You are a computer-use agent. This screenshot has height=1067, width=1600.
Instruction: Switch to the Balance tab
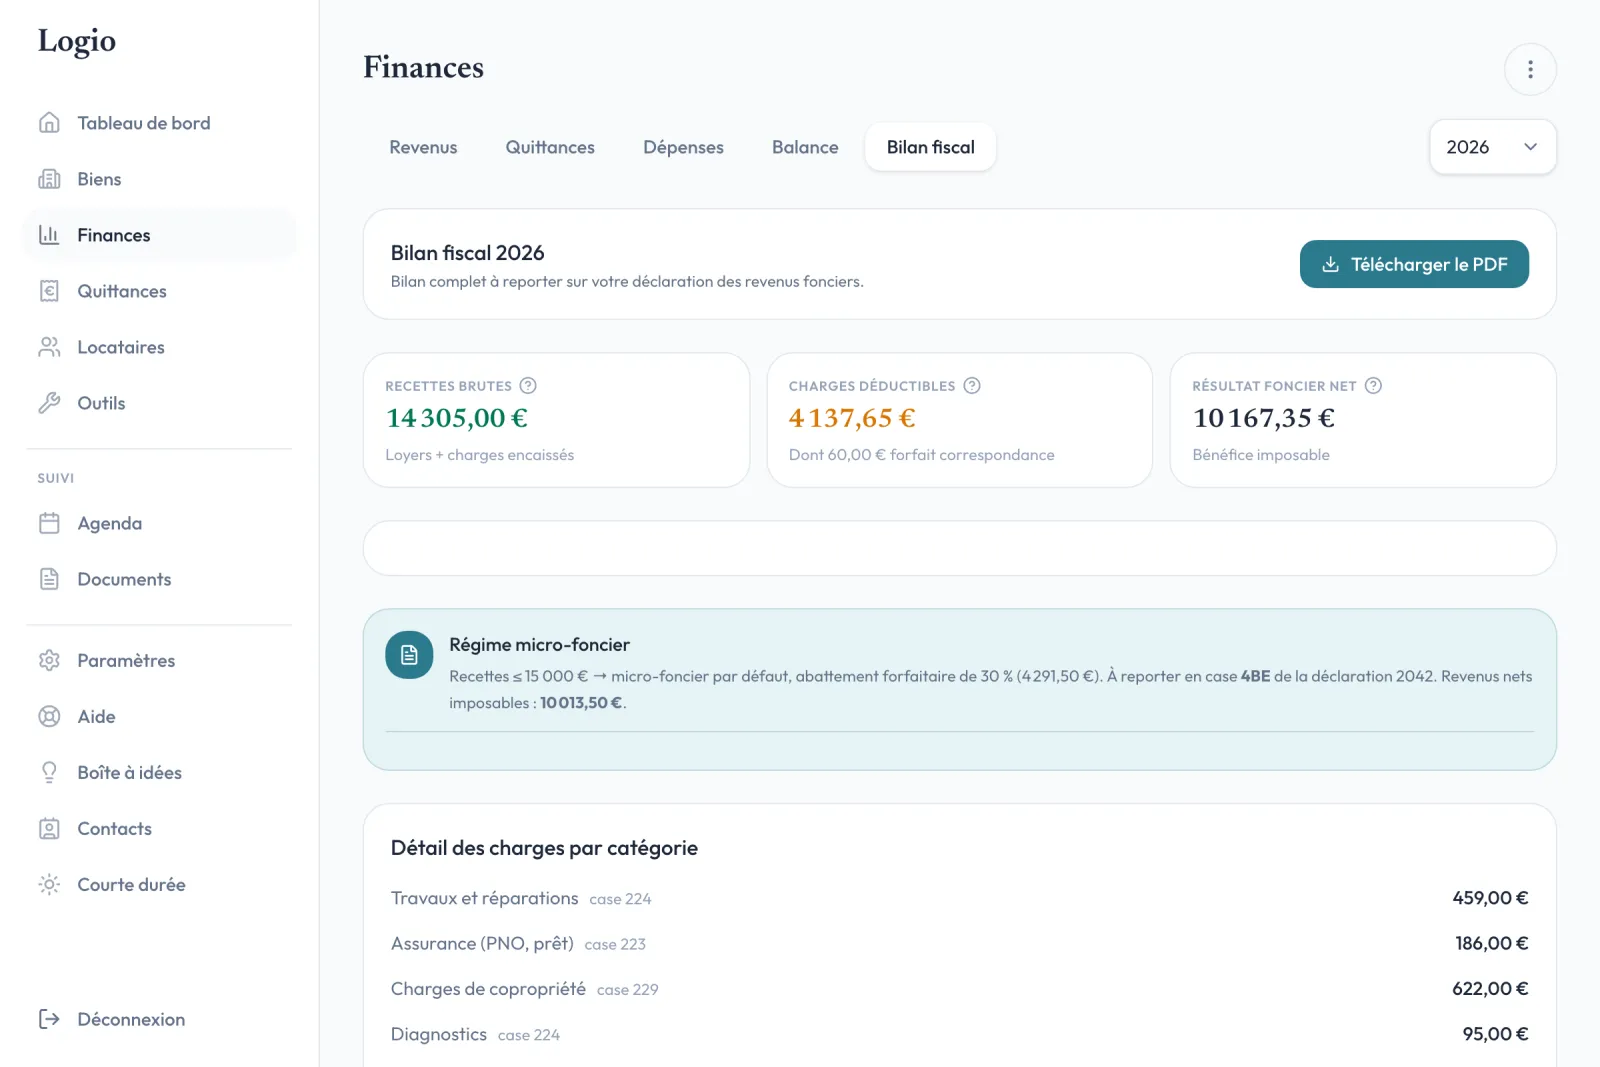click(805, 147)
